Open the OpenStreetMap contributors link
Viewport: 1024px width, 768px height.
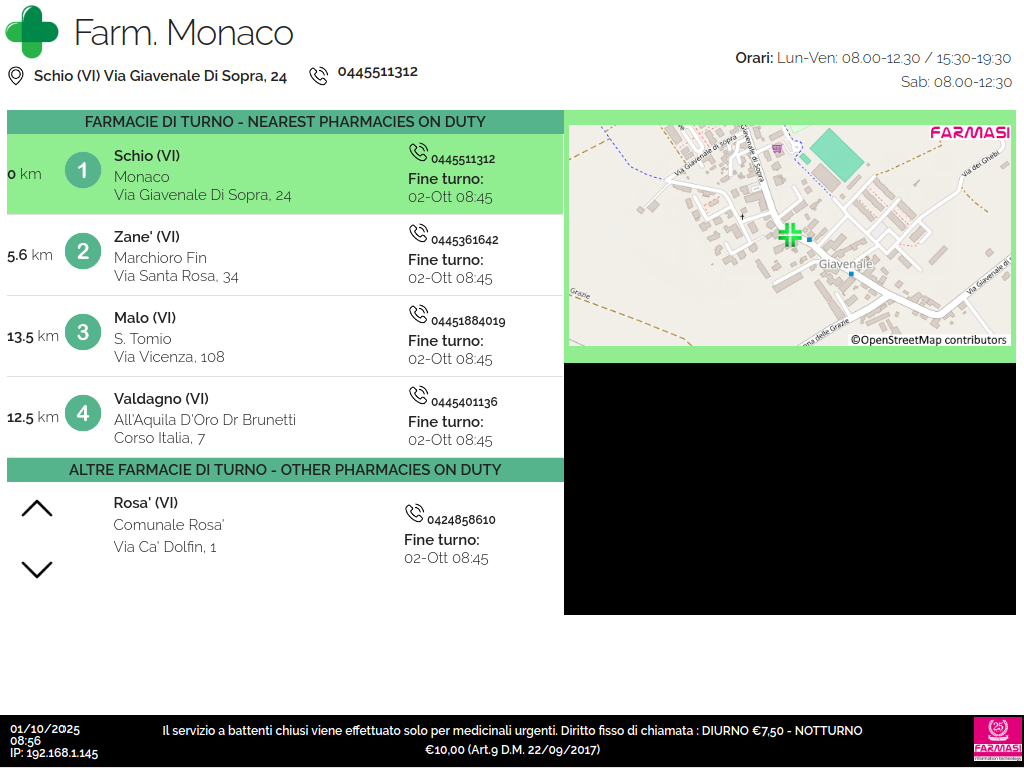(x=929, y=340)
